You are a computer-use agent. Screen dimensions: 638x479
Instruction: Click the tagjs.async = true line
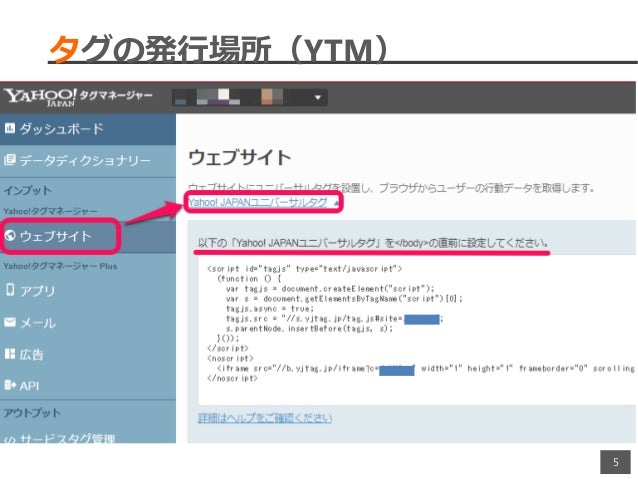(270, 309)
